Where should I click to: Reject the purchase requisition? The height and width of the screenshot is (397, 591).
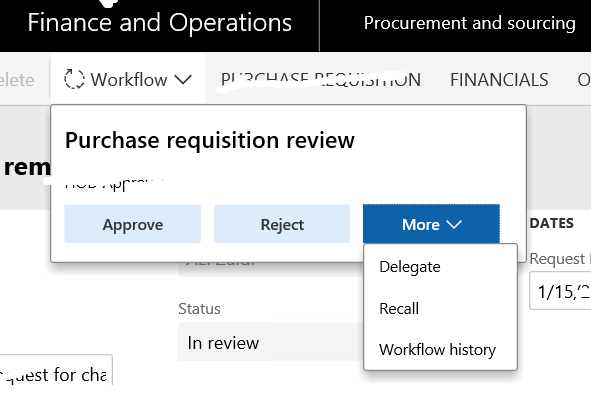(282, 224)
